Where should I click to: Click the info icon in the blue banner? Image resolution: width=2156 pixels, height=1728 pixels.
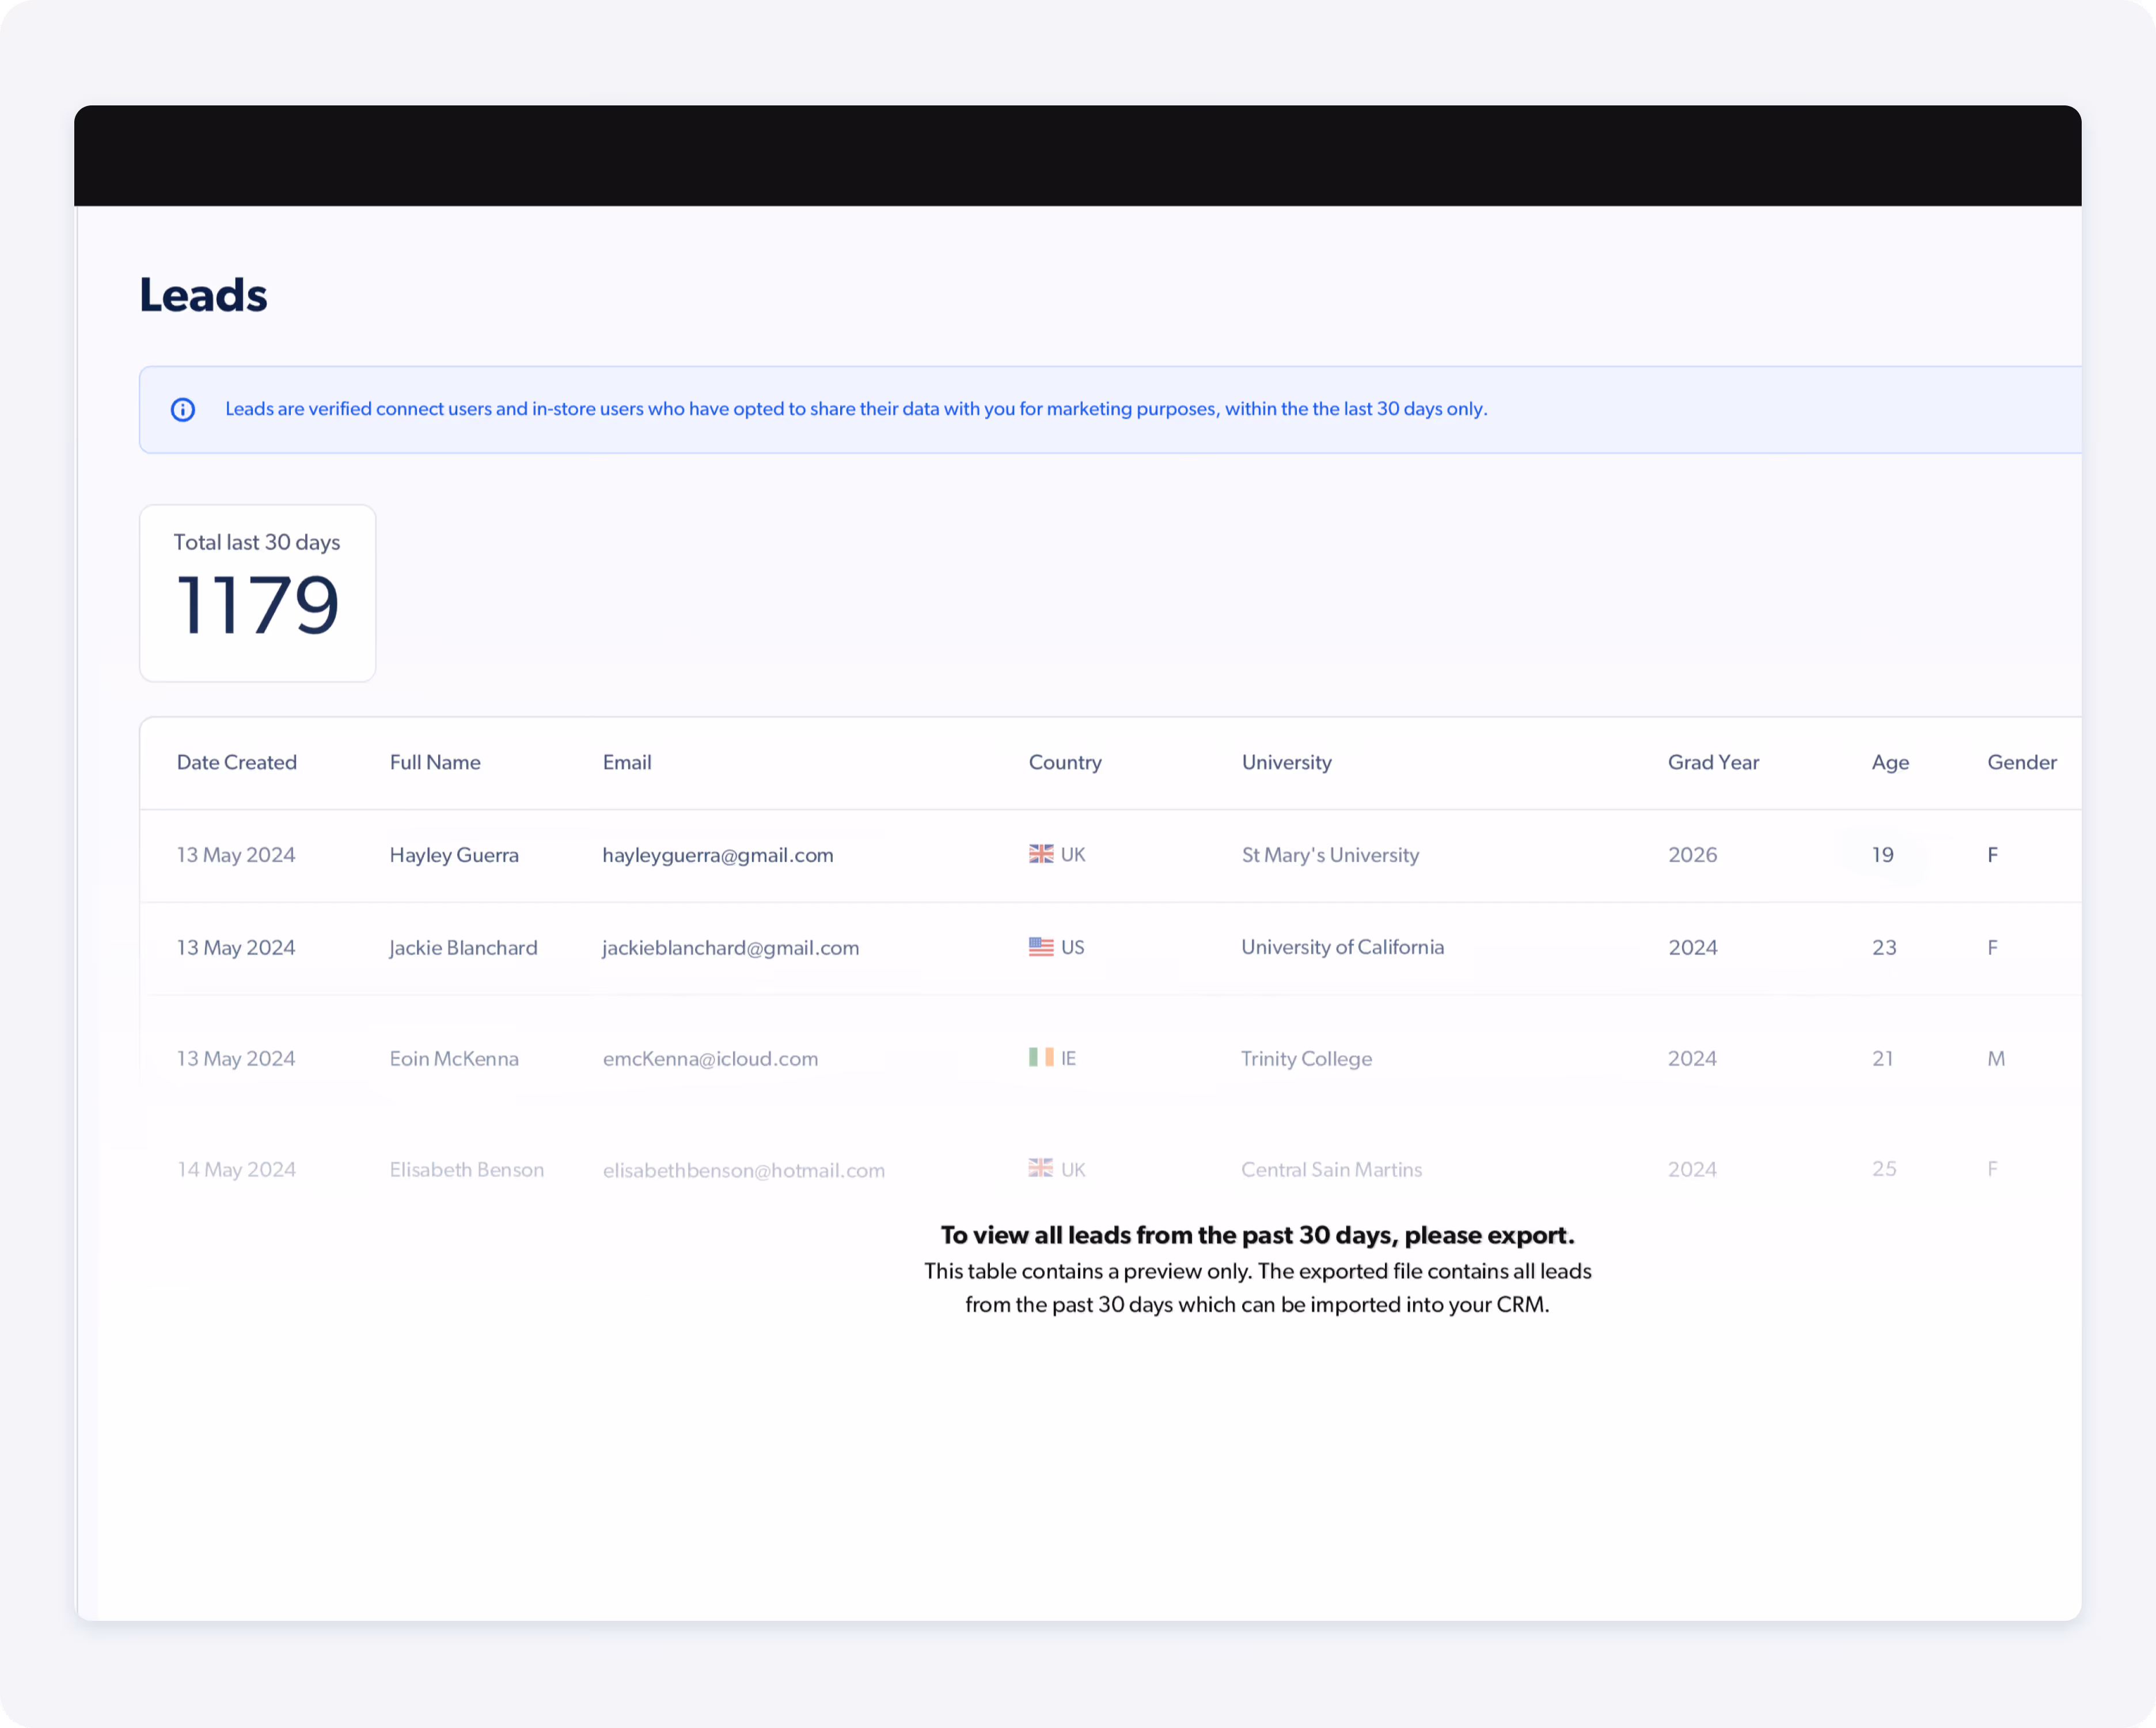[183, 409]
